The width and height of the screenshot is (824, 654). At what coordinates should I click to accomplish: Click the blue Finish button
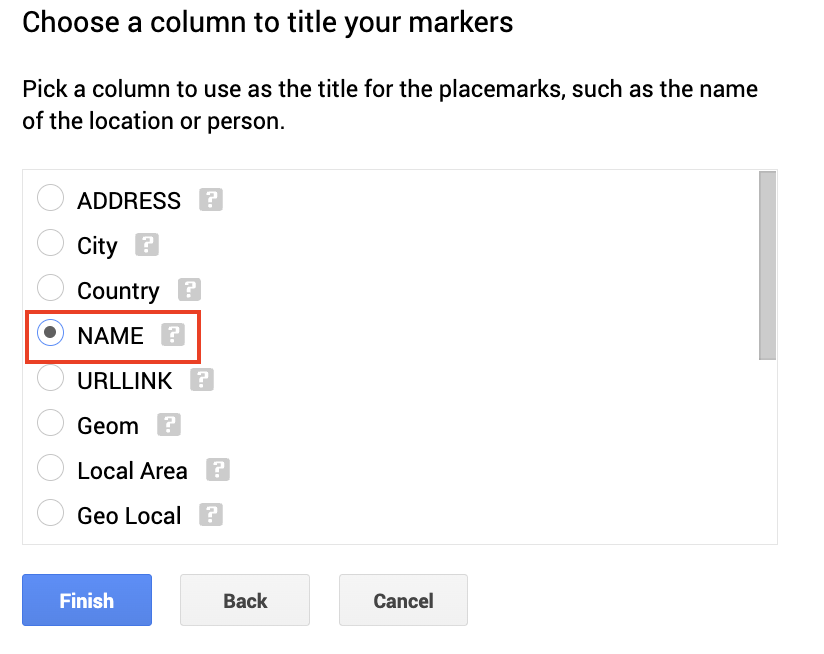(87, 600)
